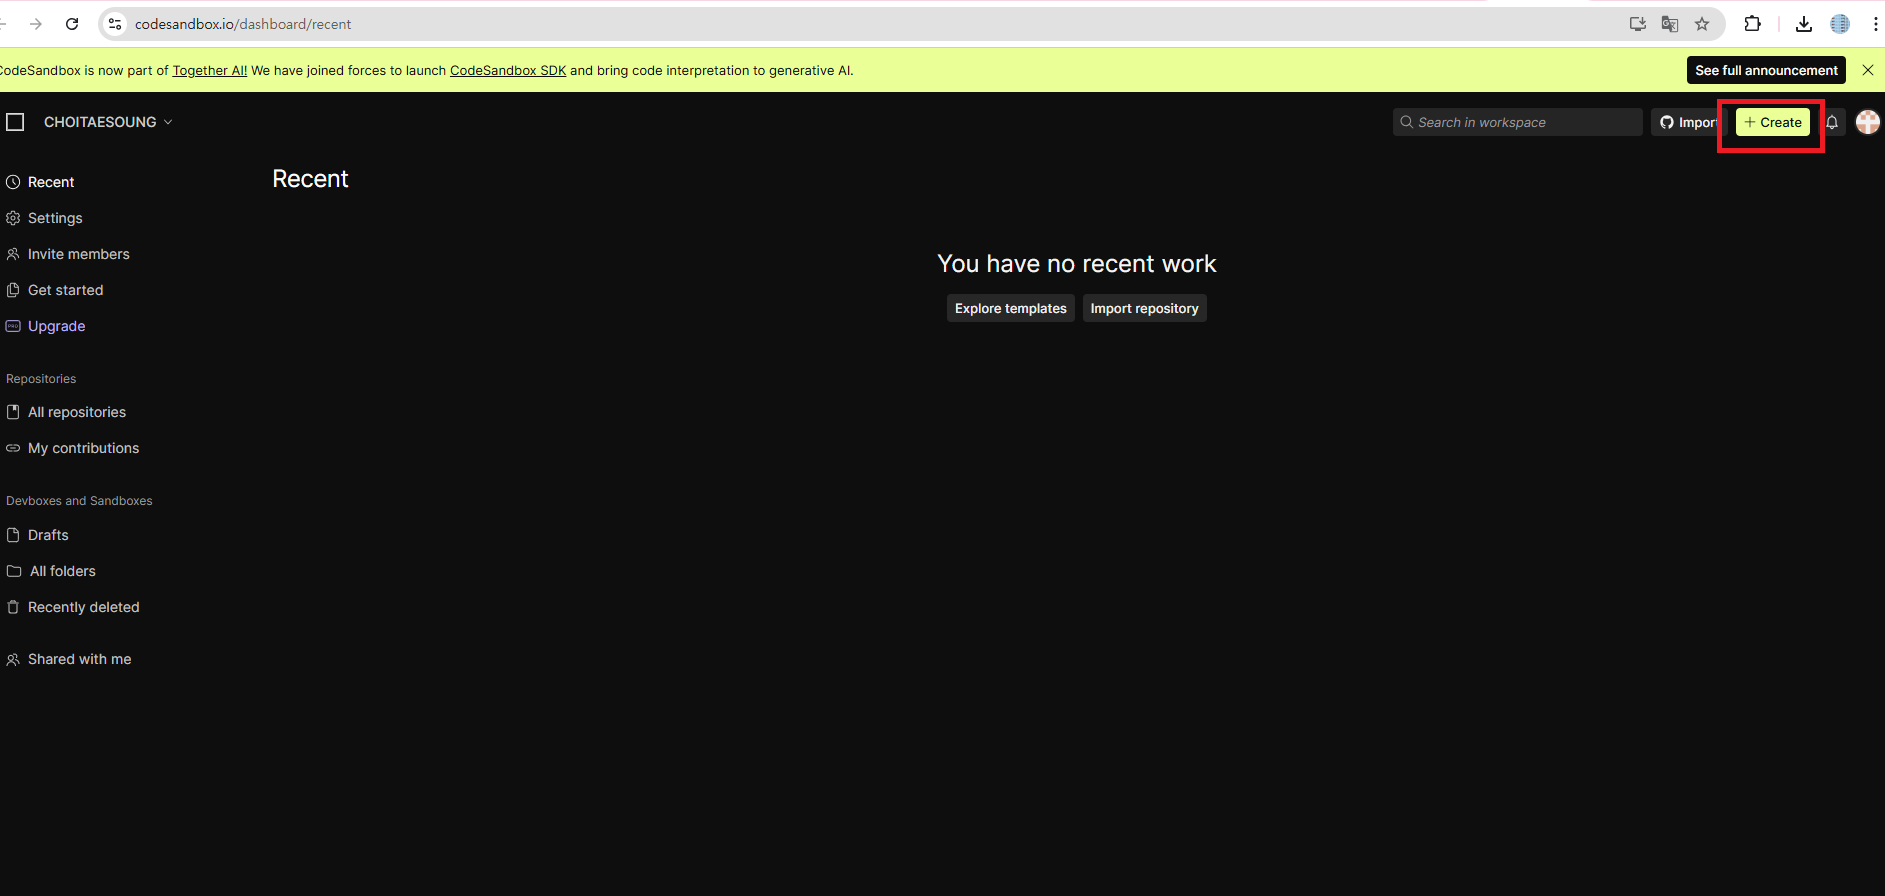The image size is (1885, 896).
Task: Click the Upgrade pro badge icon
Action: click(13, 326)
